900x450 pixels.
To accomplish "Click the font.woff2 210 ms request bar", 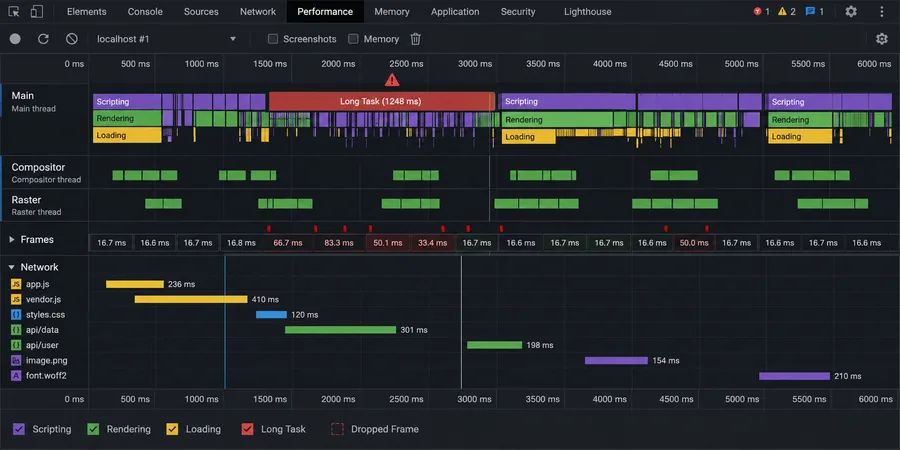I will tap(794, 377).
